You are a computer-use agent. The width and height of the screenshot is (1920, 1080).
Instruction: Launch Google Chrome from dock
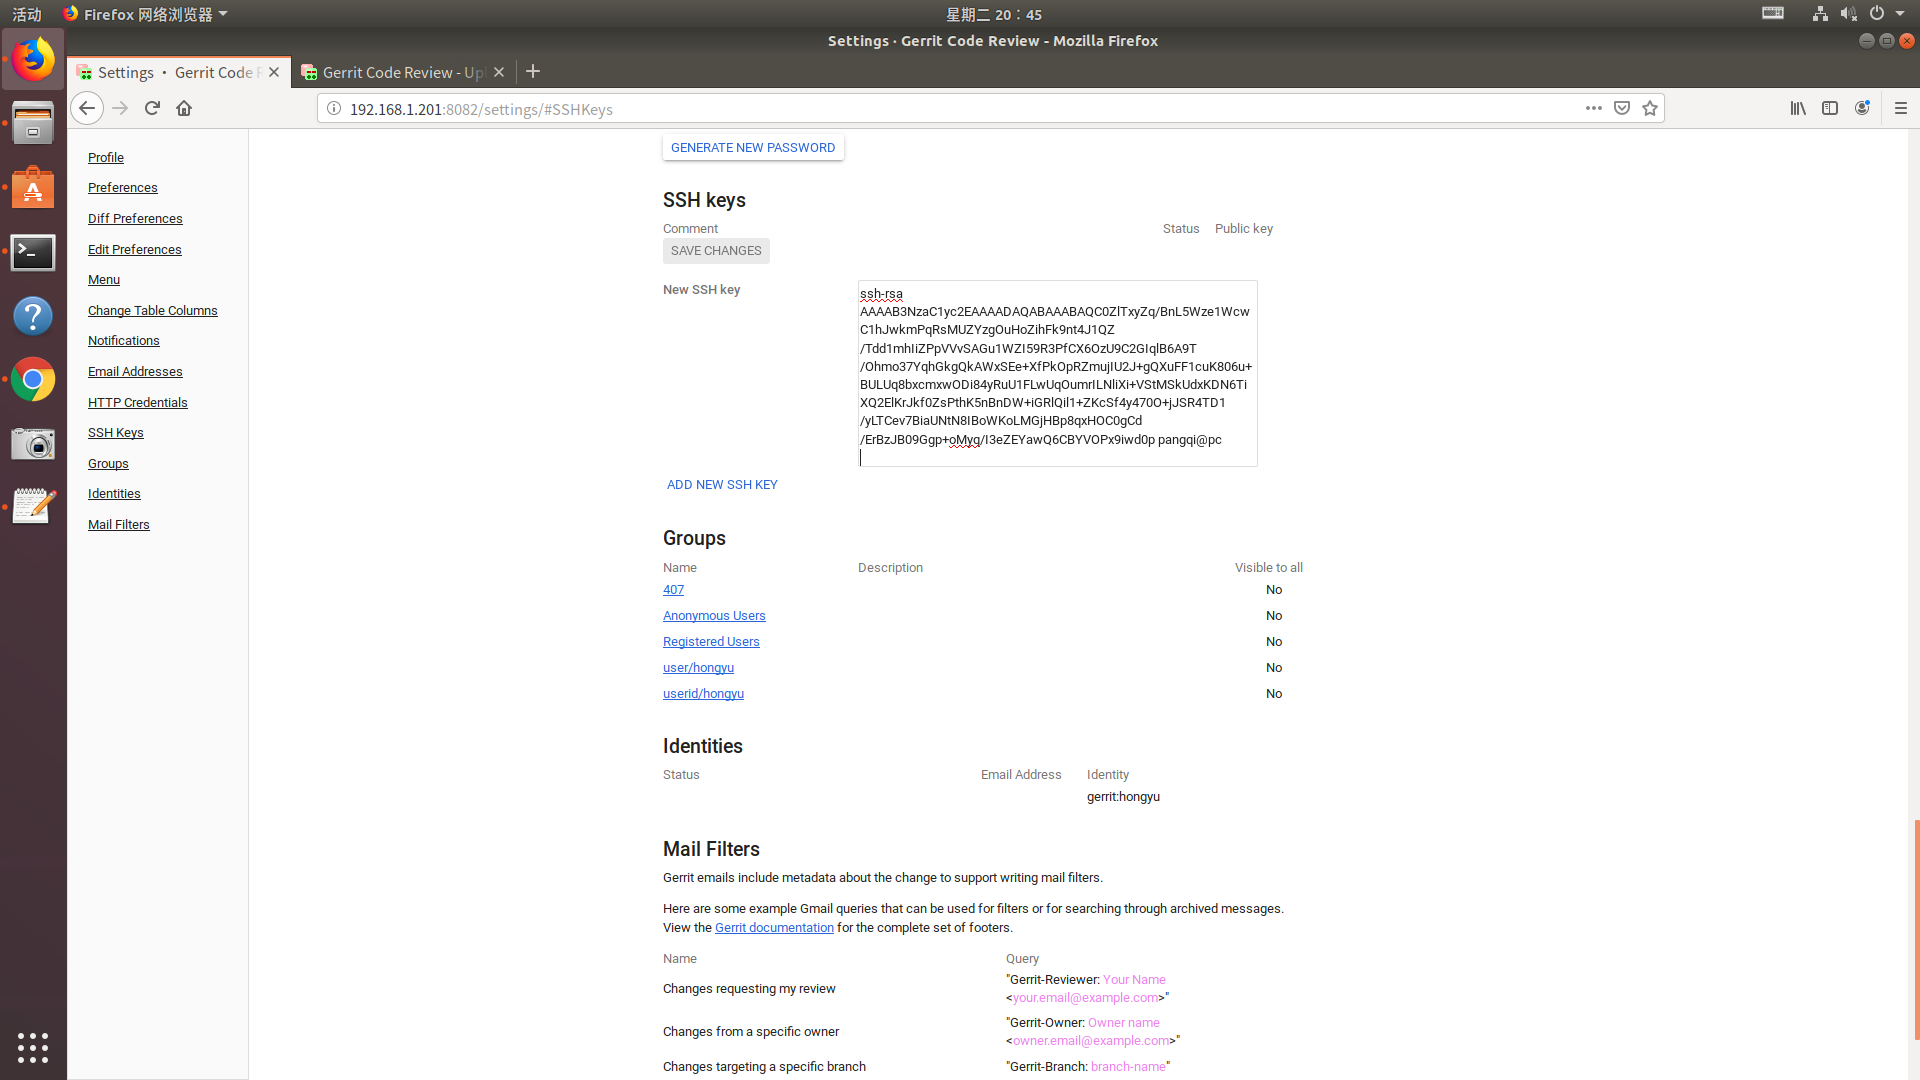[33, 380]
